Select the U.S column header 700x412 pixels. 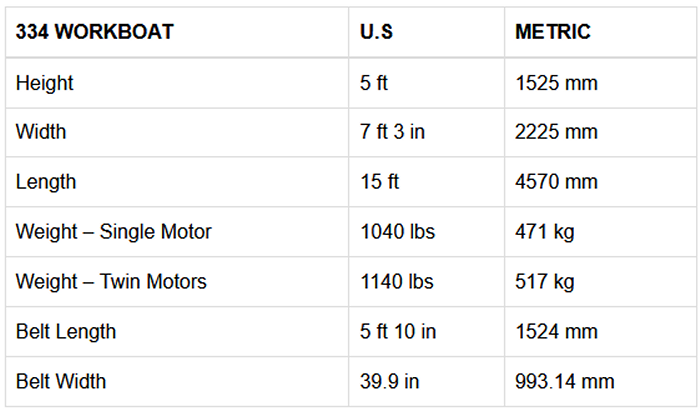pyautogui.click(x=377, y=32)
